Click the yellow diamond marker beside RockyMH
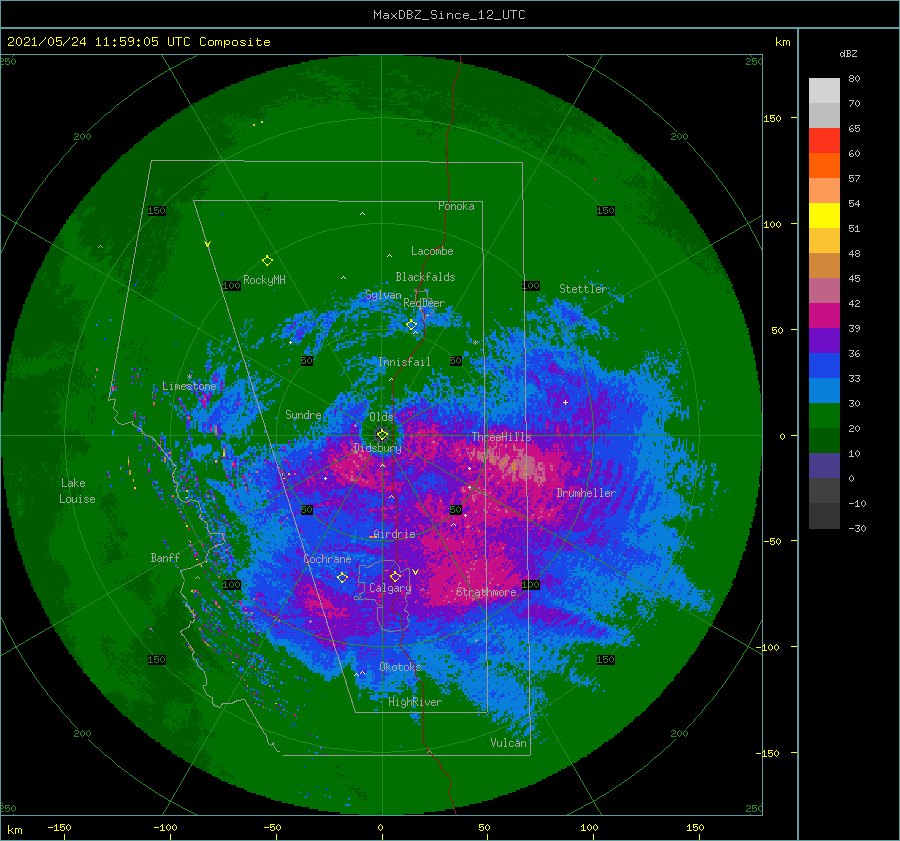This screenshot has height=841, width=900. tap(267, 261)
